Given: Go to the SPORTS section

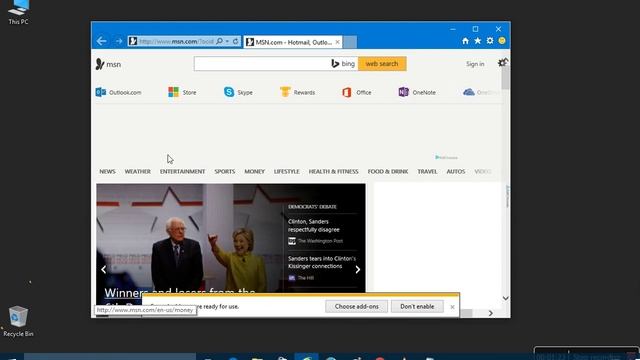Looking at the screenshot, I should [x=224, y=171].
